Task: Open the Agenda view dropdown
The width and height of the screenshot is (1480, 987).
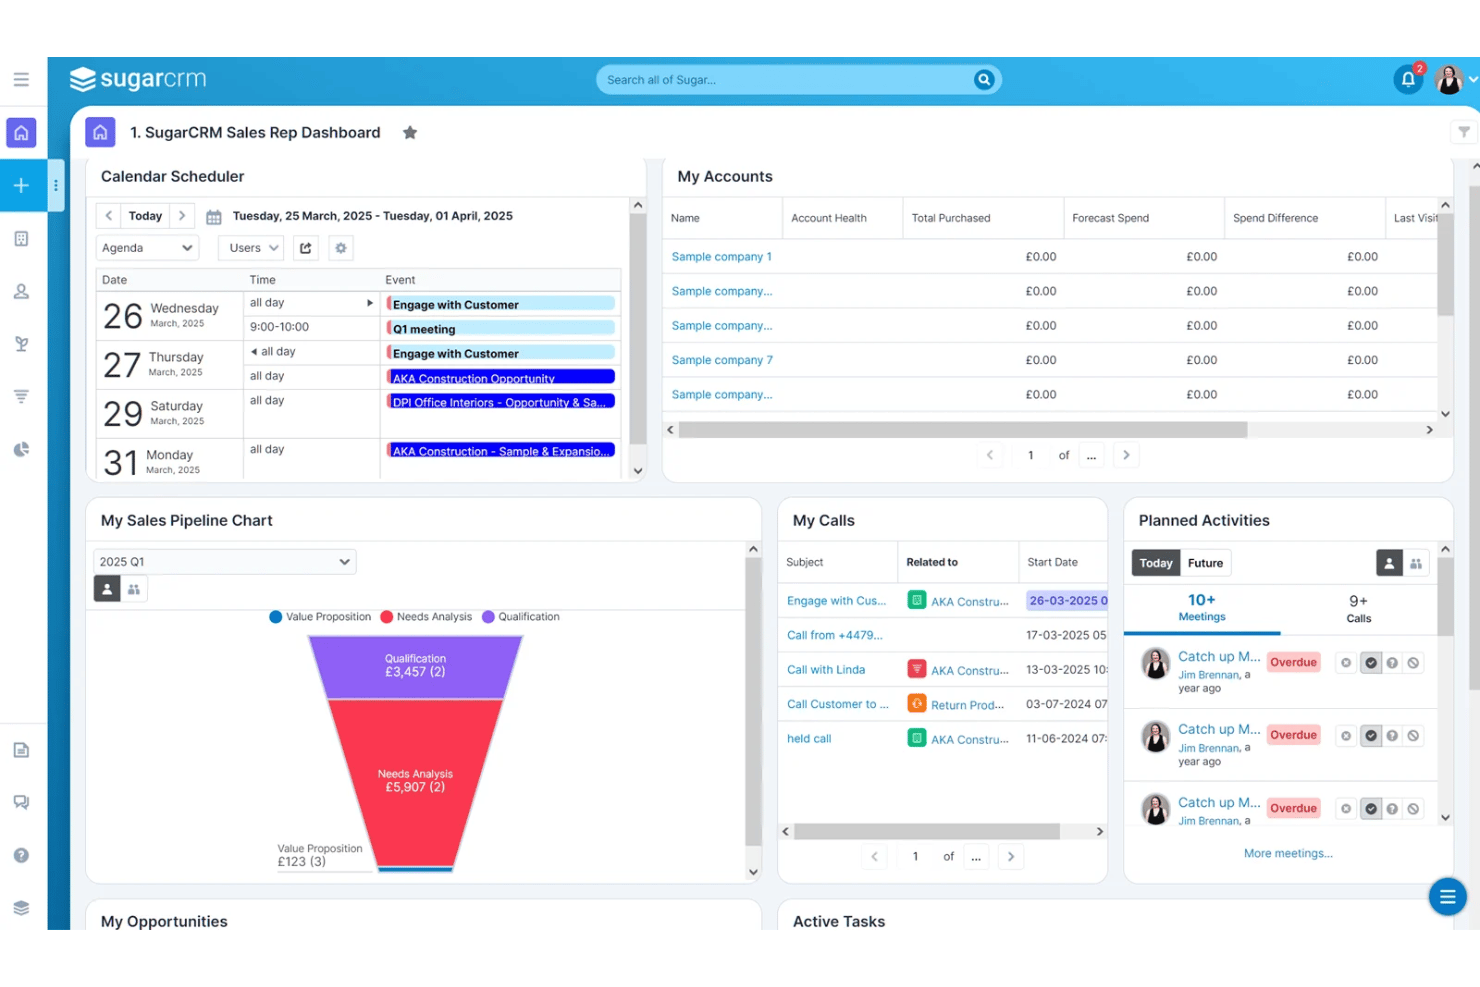Action: 147,248
